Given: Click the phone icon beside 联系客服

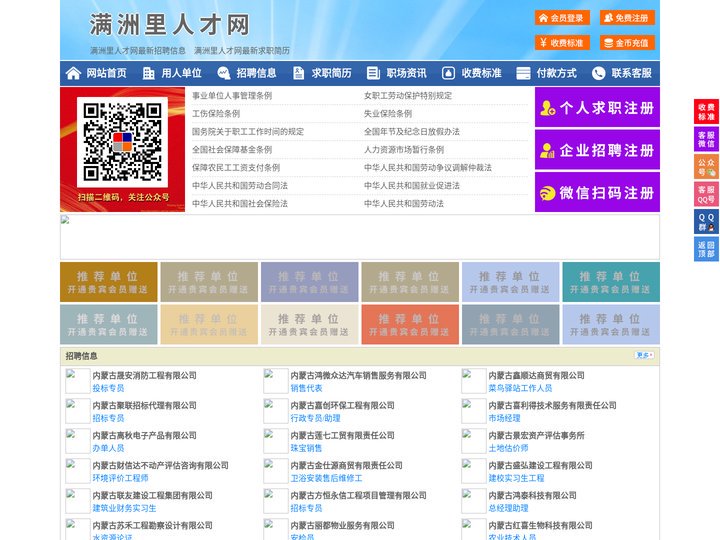Looking at the screenshot, I should (x=598, y=73).
